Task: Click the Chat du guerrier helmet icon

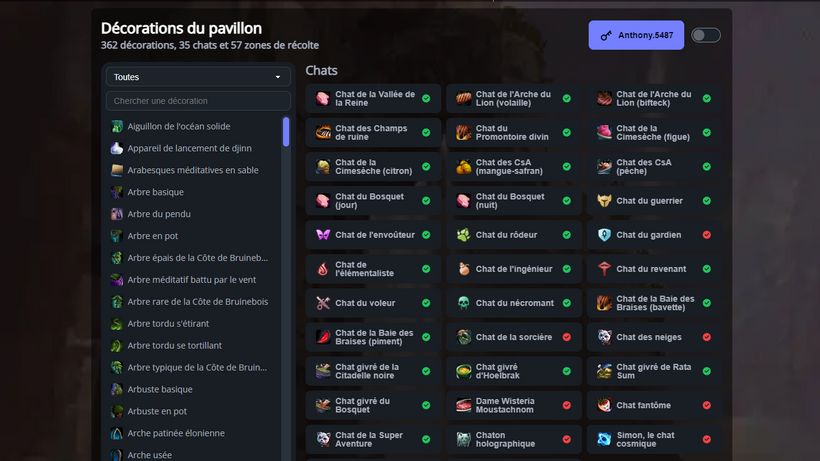Action: 604,201
